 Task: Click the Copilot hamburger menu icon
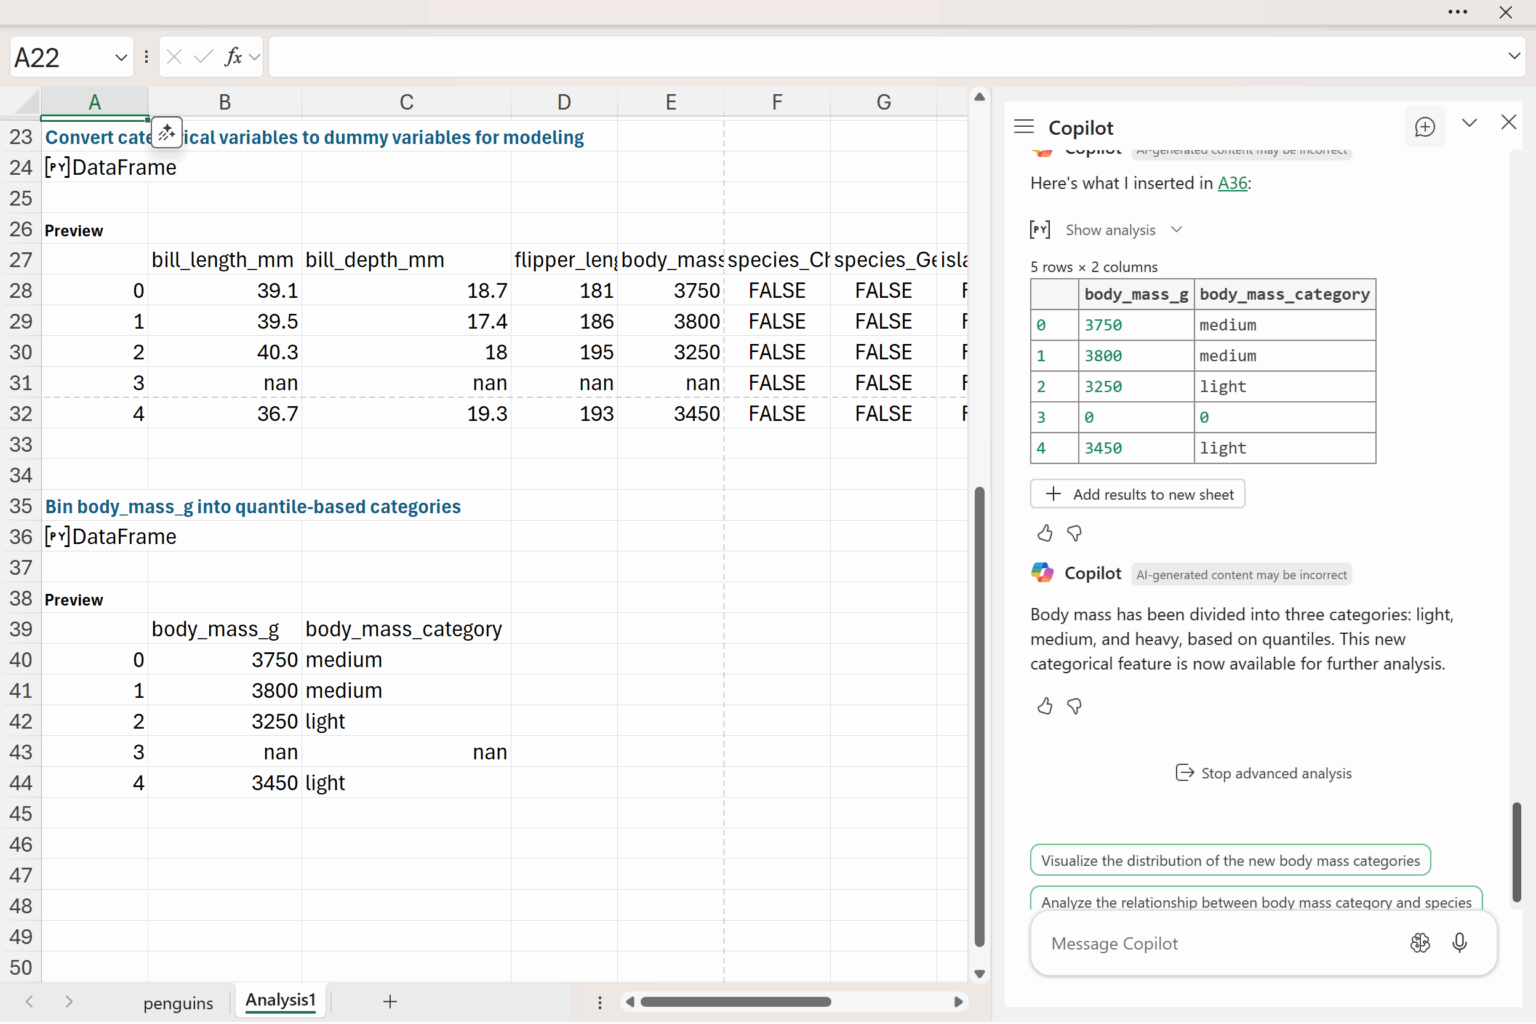point(1023,127)
